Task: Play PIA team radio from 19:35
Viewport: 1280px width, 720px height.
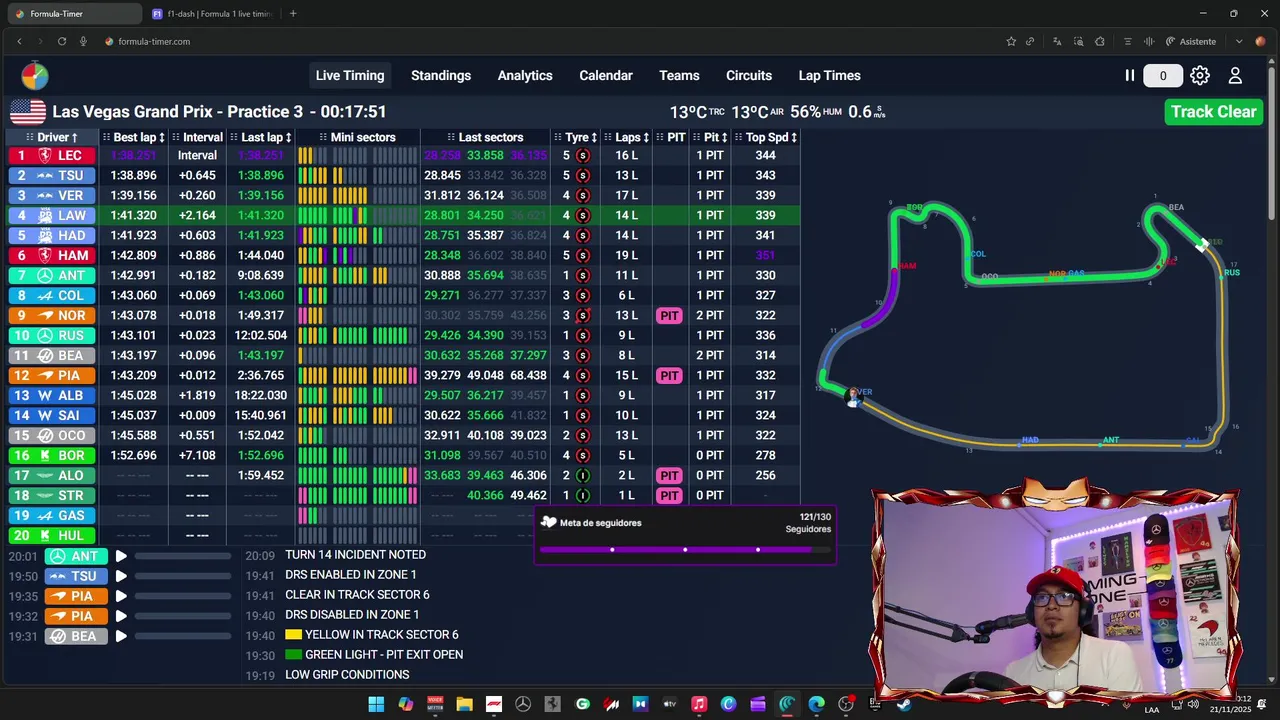Action: point(121,596)
